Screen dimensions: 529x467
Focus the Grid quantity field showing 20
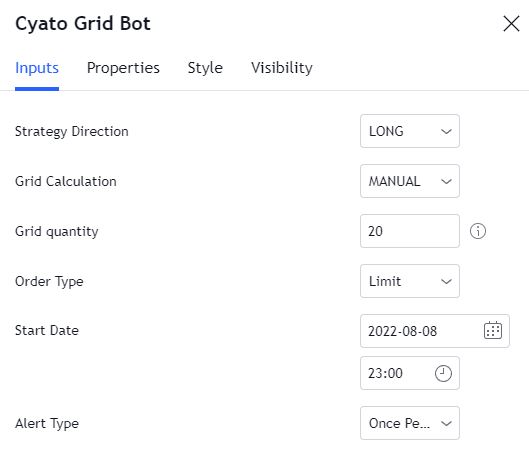[410, 231]
